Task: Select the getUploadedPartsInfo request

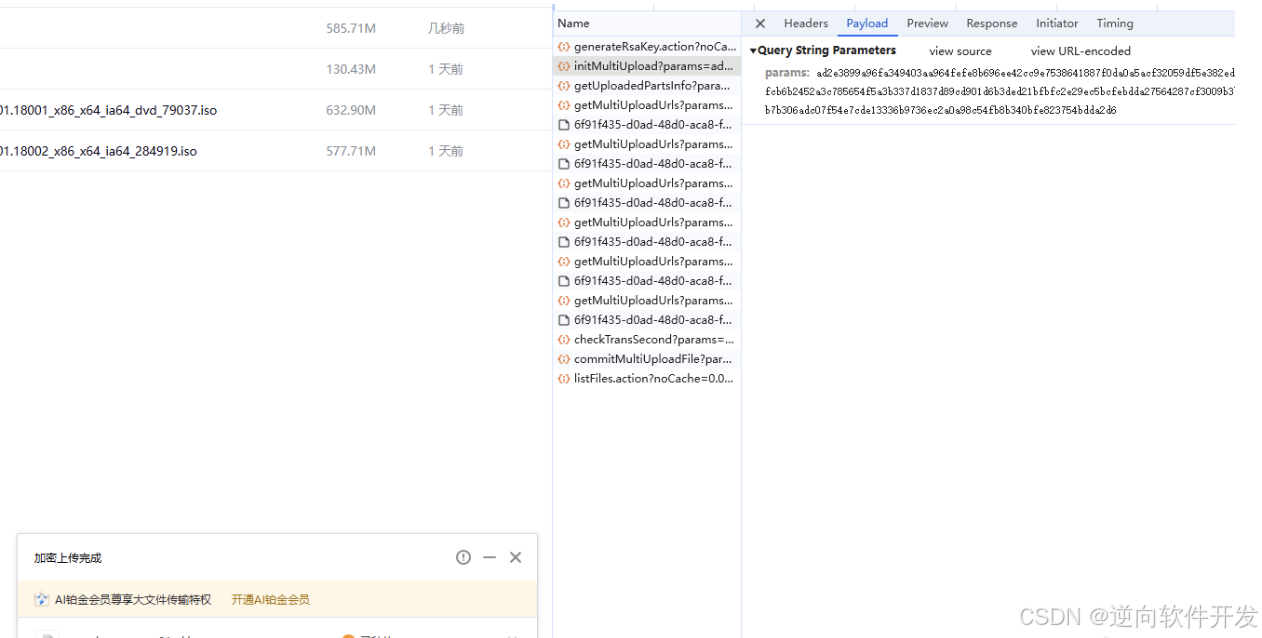Action: pyautogui.click(x=647, y=86)
